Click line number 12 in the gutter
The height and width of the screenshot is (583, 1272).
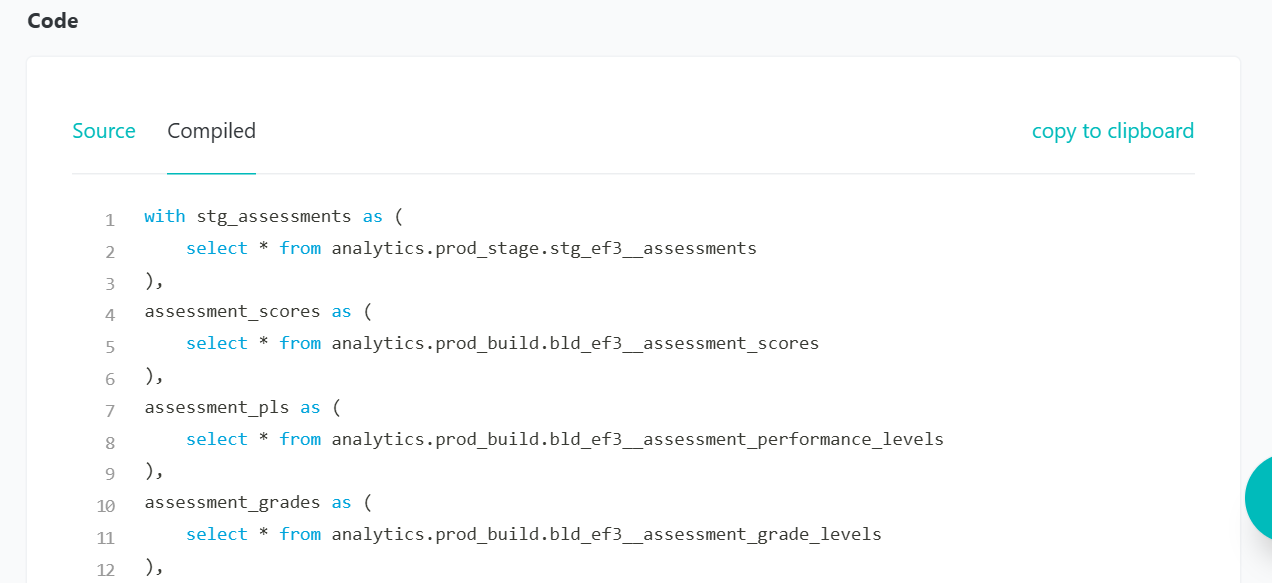point(106,569)
